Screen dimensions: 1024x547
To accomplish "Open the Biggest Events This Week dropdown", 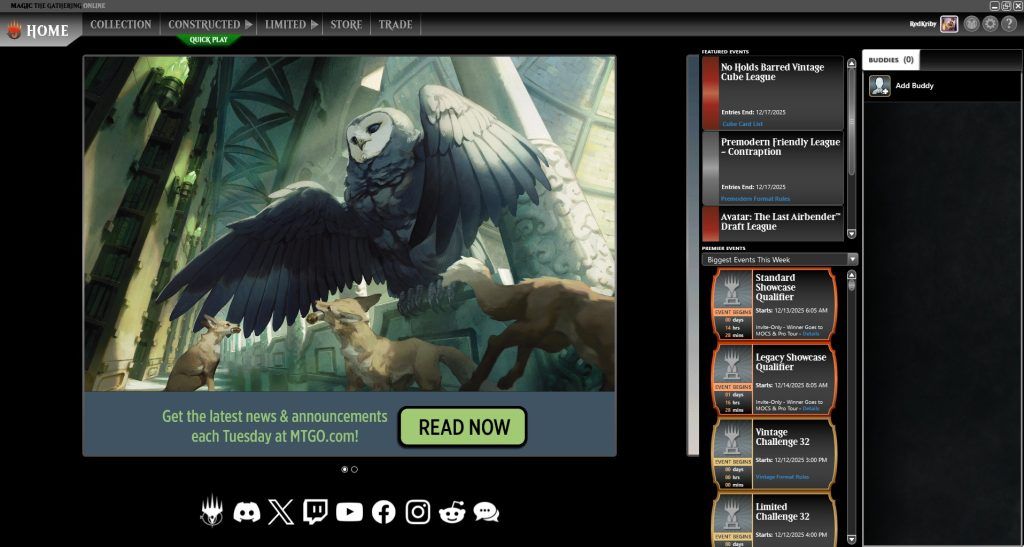I will coord(780,260).
